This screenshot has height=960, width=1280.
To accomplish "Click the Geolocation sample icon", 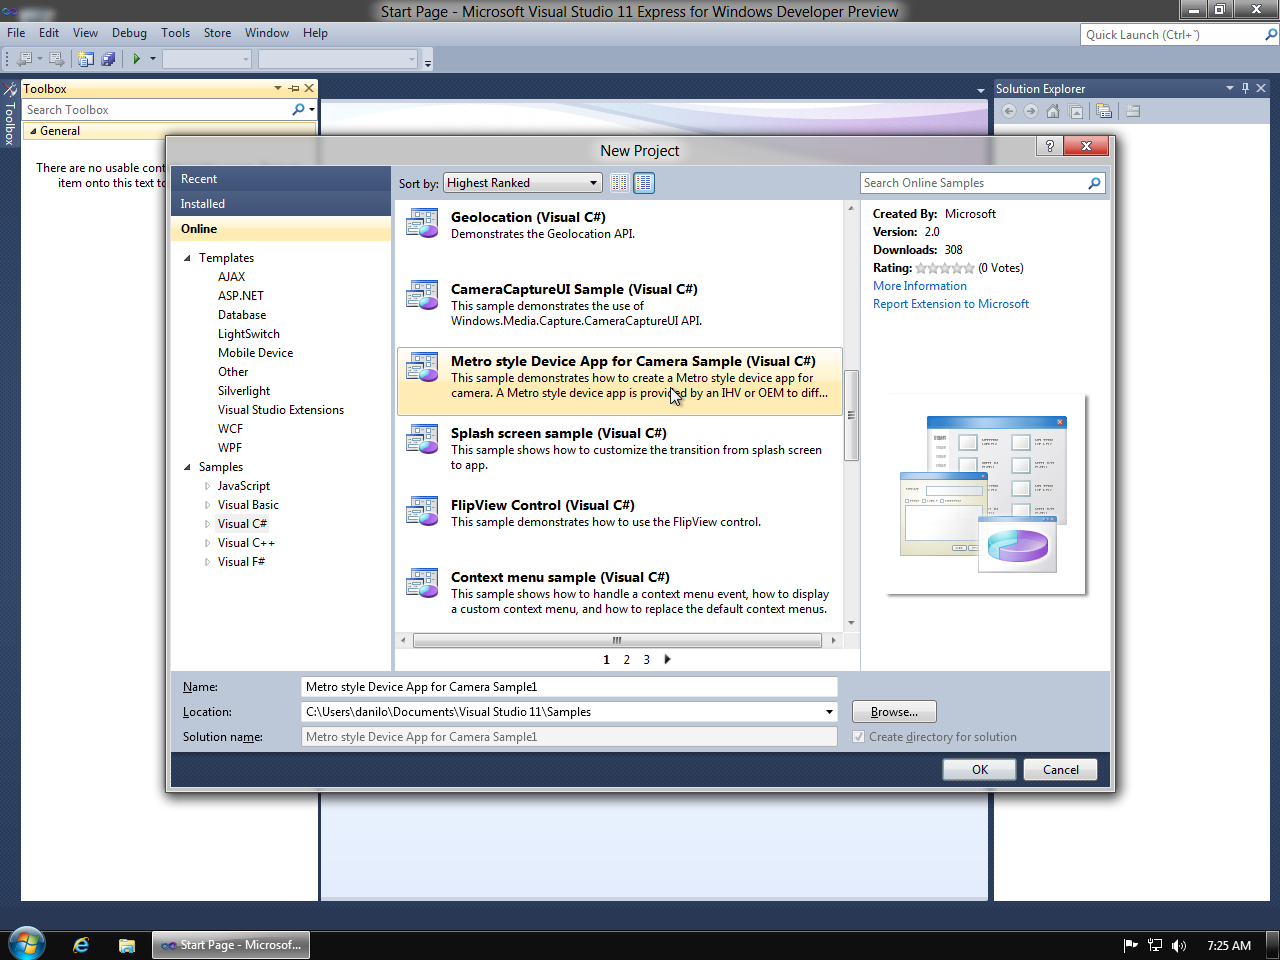I will coord(422,223).
